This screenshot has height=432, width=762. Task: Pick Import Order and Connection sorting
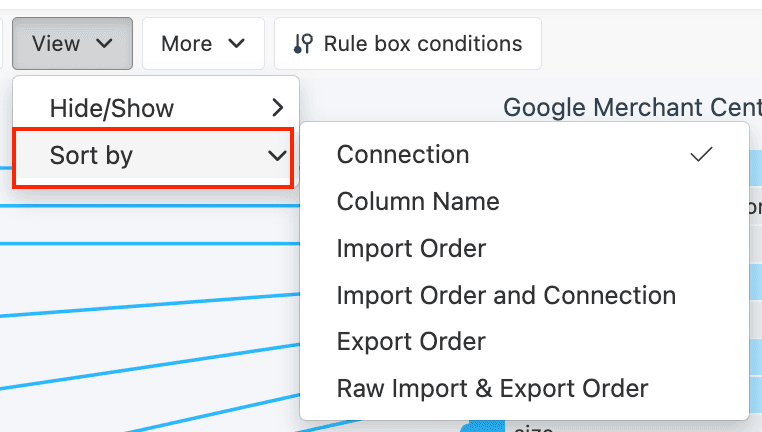pos(506,296)
